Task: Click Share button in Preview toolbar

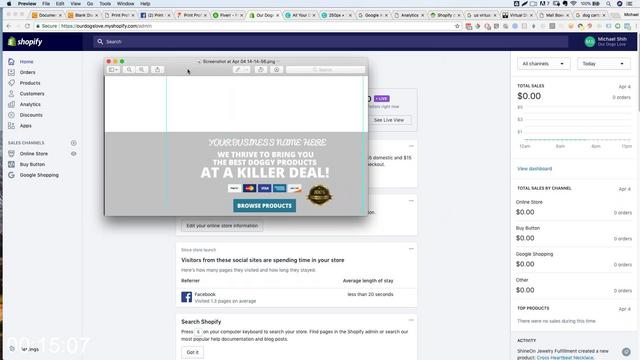Action: coord(158,70)
